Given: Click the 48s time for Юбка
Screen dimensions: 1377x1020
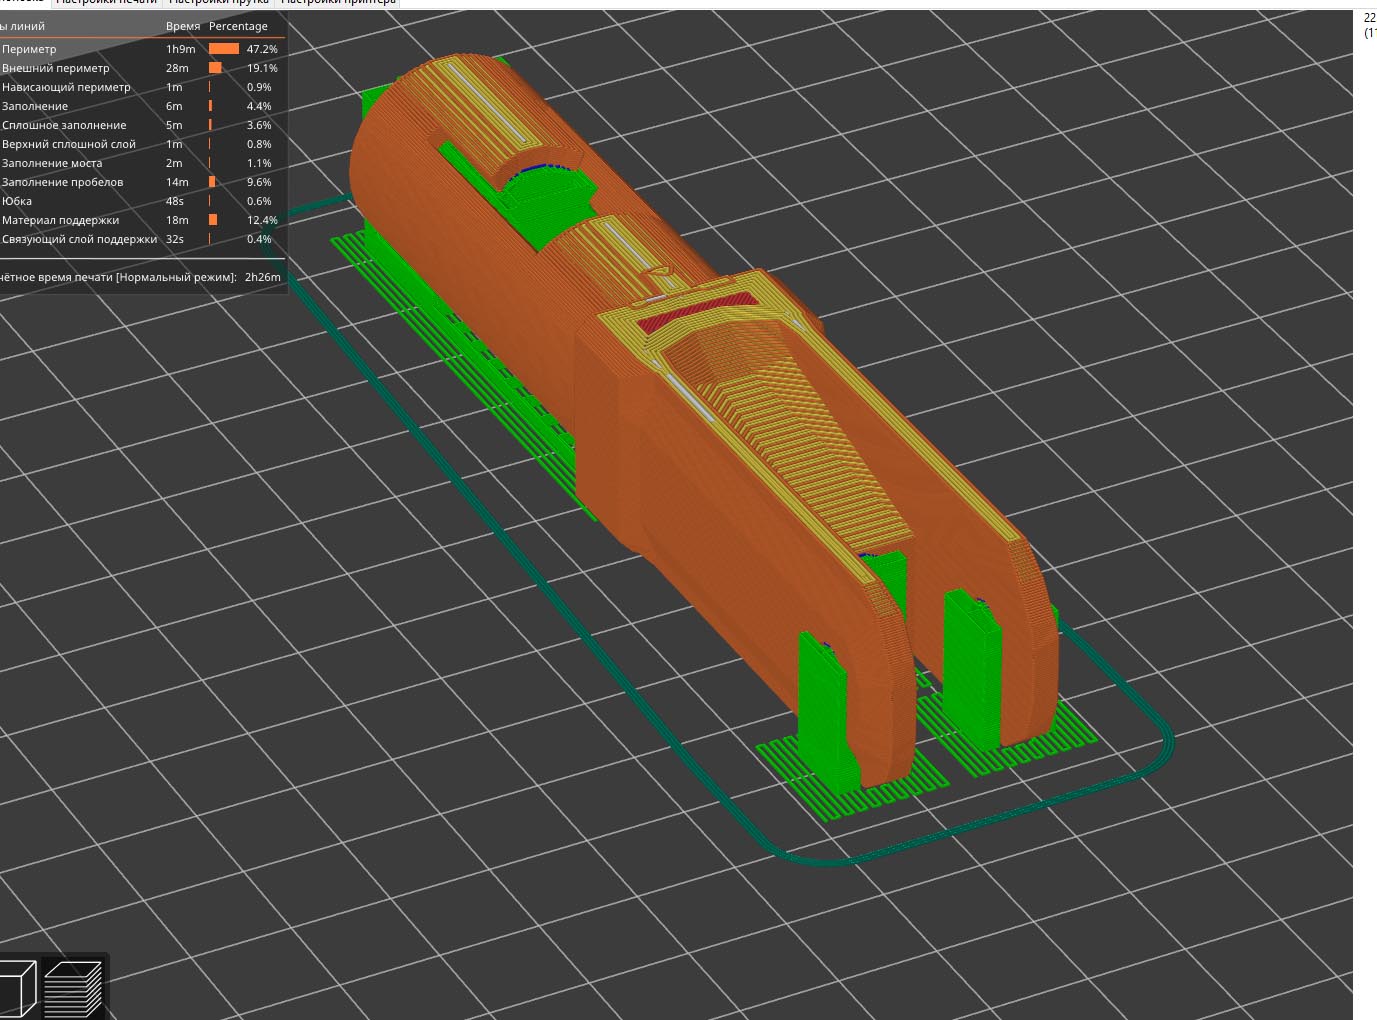Looking at the screenshot, I should coord(175,201).
